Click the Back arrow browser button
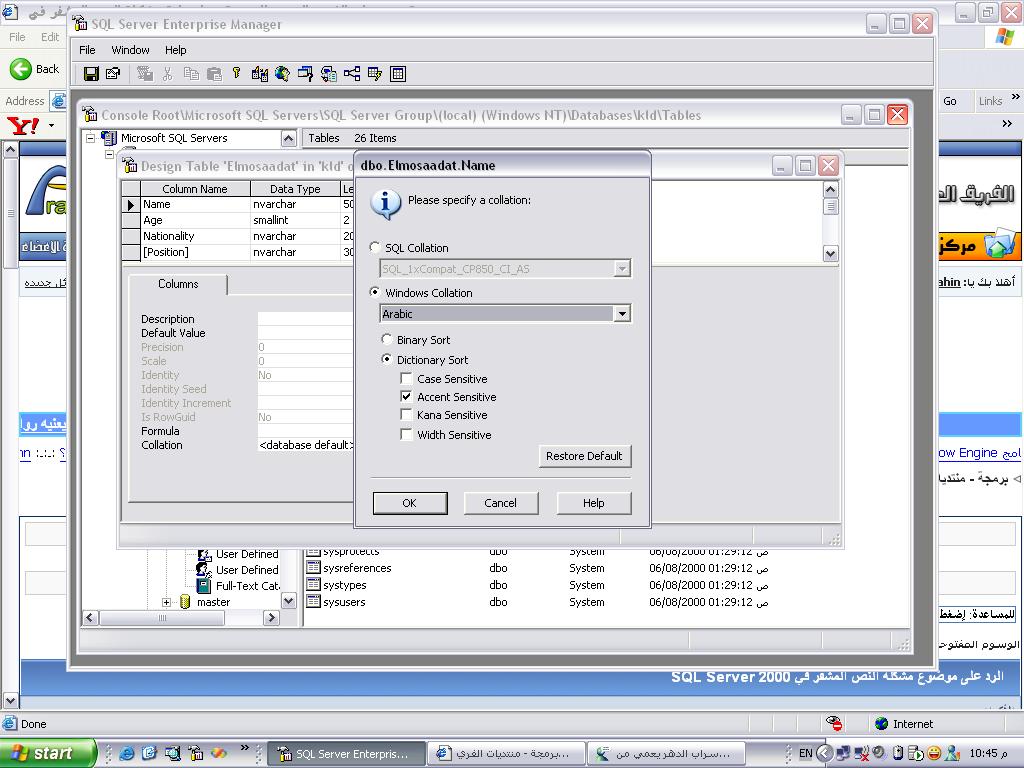This screenshot has height=768, width=1024. point(34,69)
